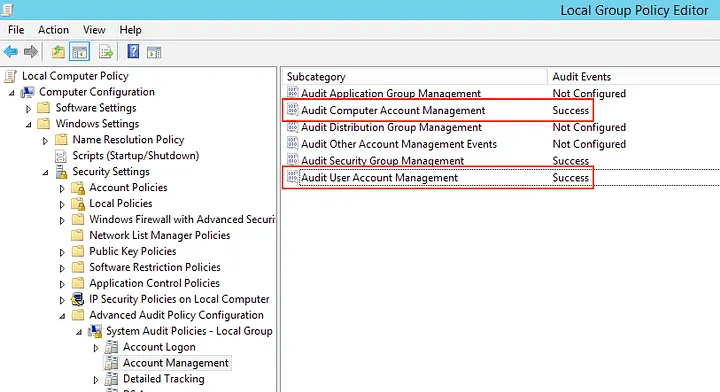Screen dimensions: 720x392
Task: Click the Export List toolbar icon
Action: [106, 52]
